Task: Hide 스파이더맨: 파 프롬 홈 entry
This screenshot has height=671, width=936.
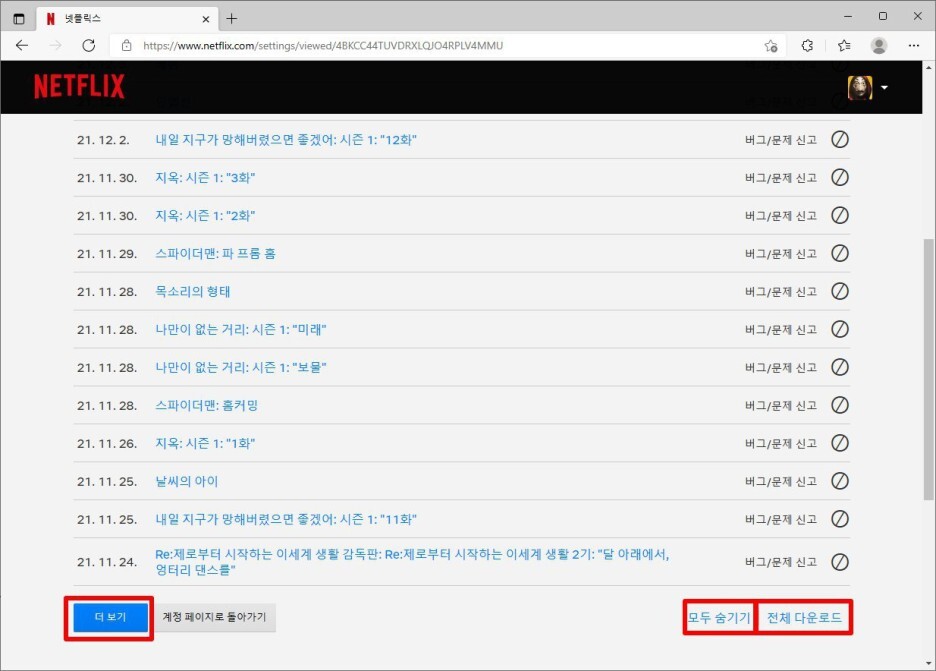Action: point(840,254)
